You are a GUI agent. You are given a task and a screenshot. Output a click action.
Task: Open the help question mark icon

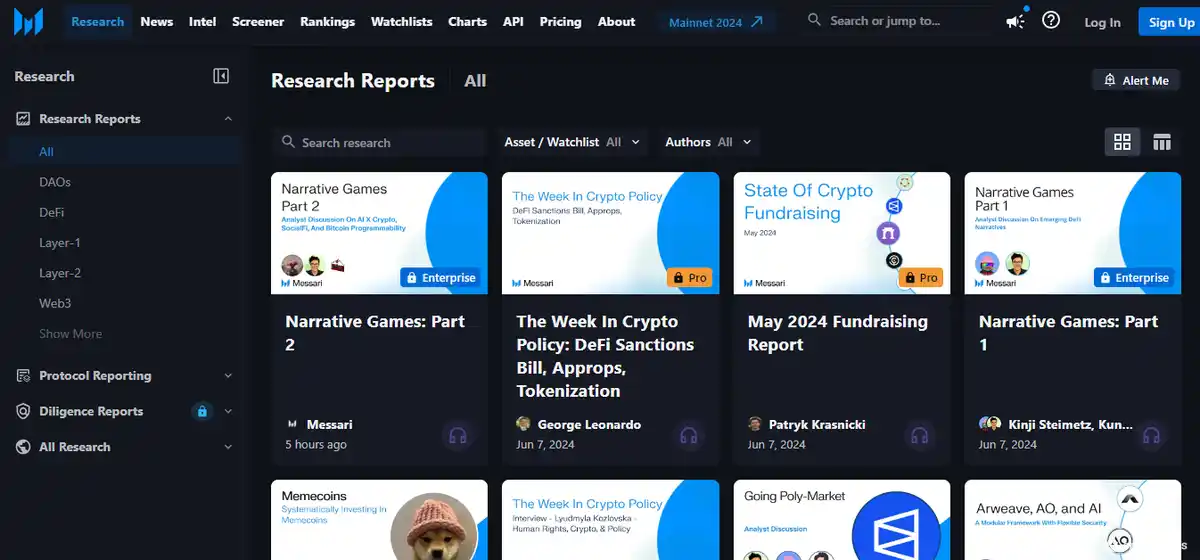(x=1050, y=20)
